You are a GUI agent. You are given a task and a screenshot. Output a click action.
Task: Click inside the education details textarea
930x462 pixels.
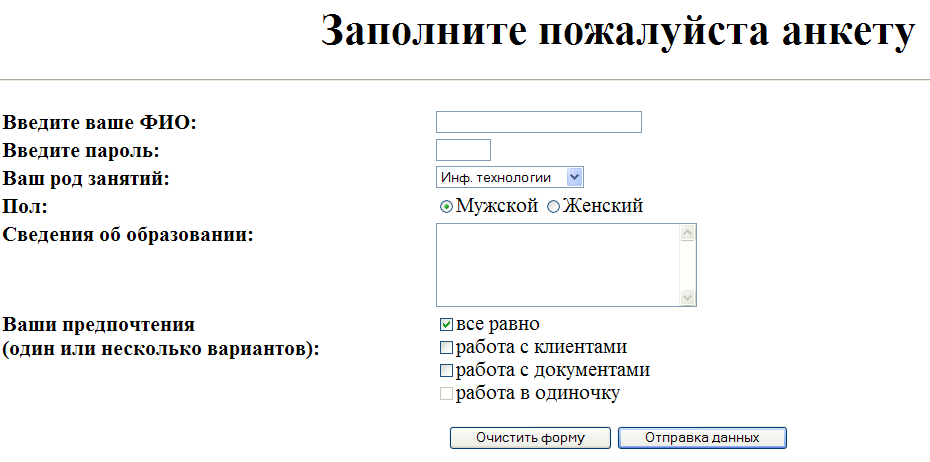click(558, 265)
